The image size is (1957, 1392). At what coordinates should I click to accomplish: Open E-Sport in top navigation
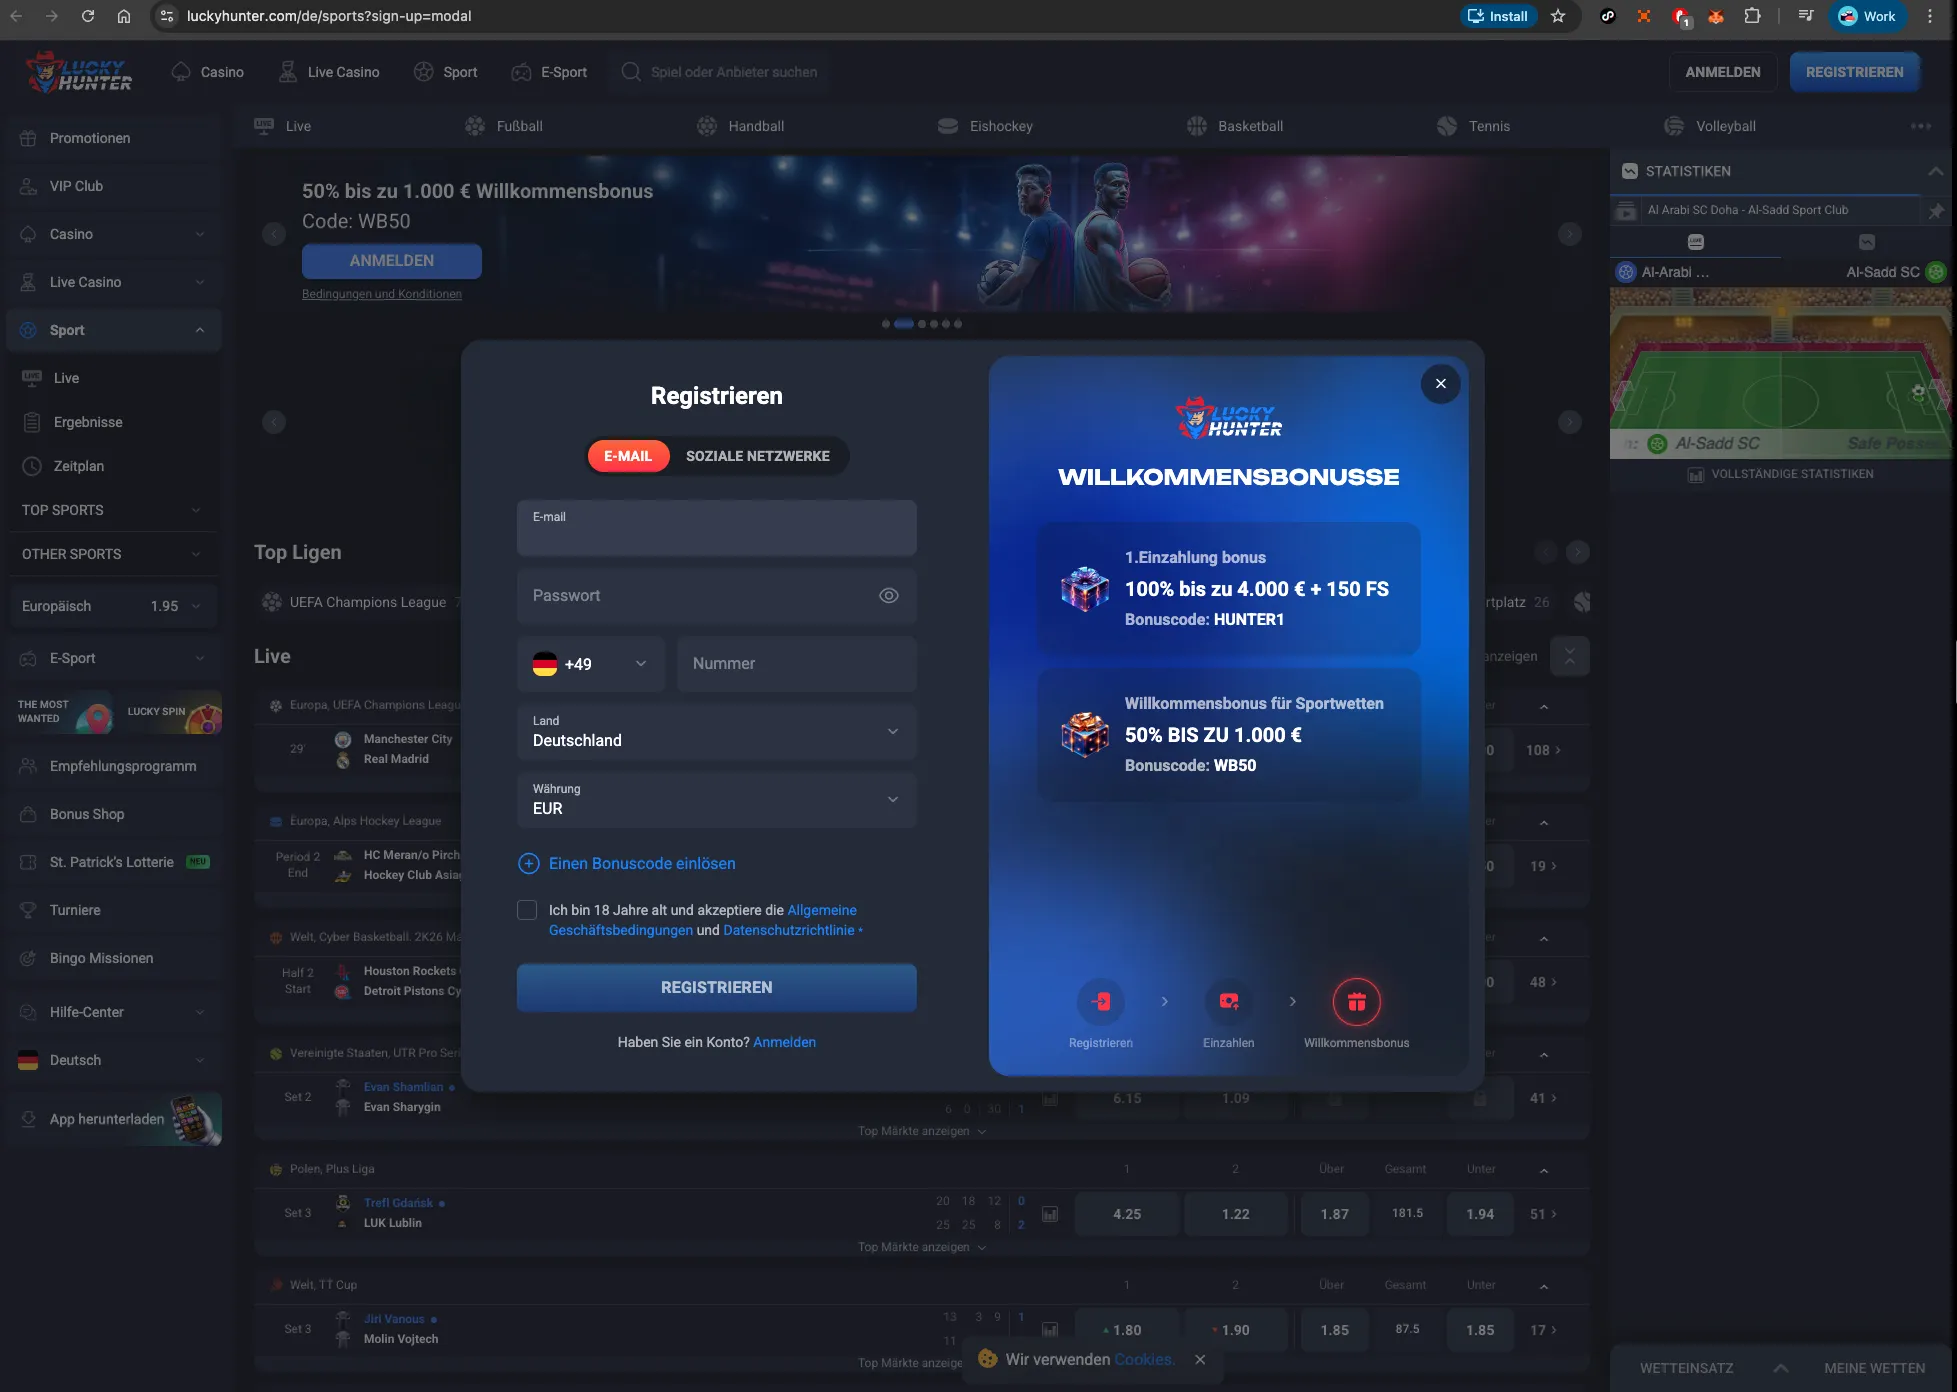pyautogui.click(x=549, y=72)
